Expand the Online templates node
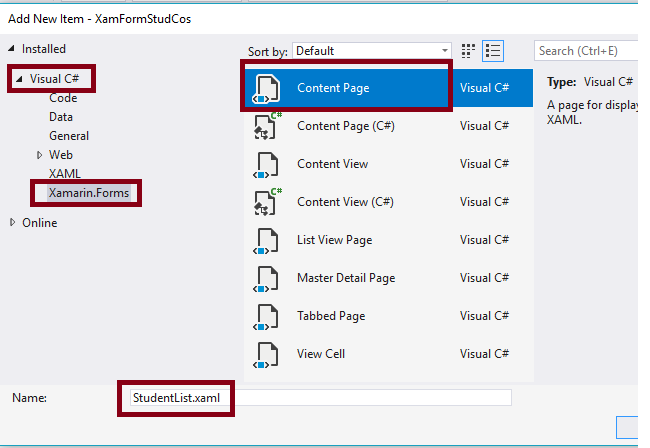Image resolution: width=650 pixels, height=448 pixels. (12, 223)
